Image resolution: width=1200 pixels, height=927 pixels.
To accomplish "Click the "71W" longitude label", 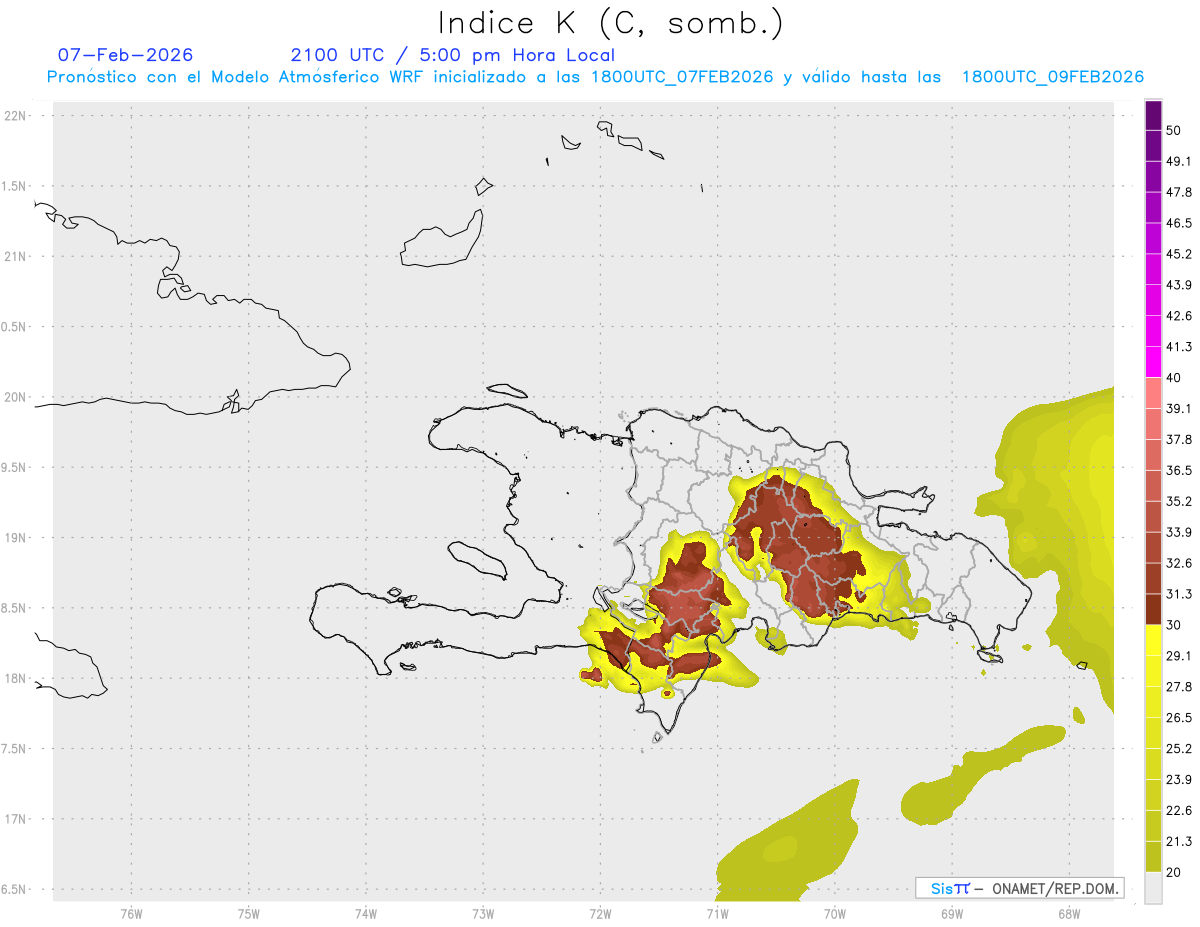I will [x=717, y=913].
